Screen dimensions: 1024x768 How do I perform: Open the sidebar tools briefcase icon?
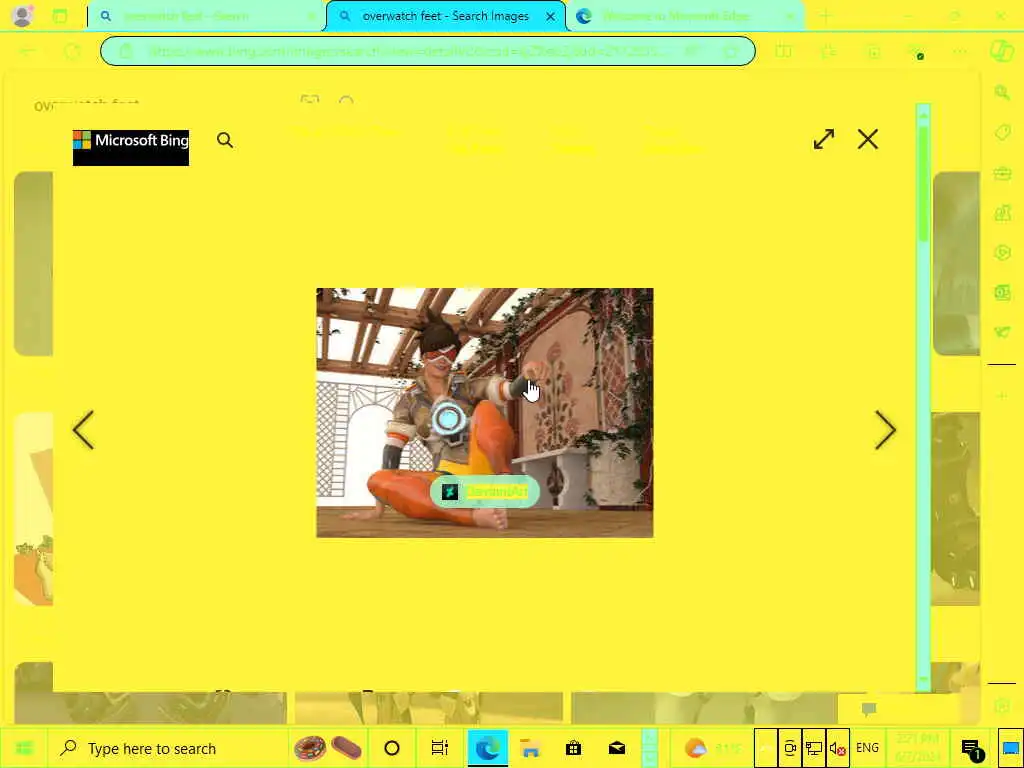1002,173
